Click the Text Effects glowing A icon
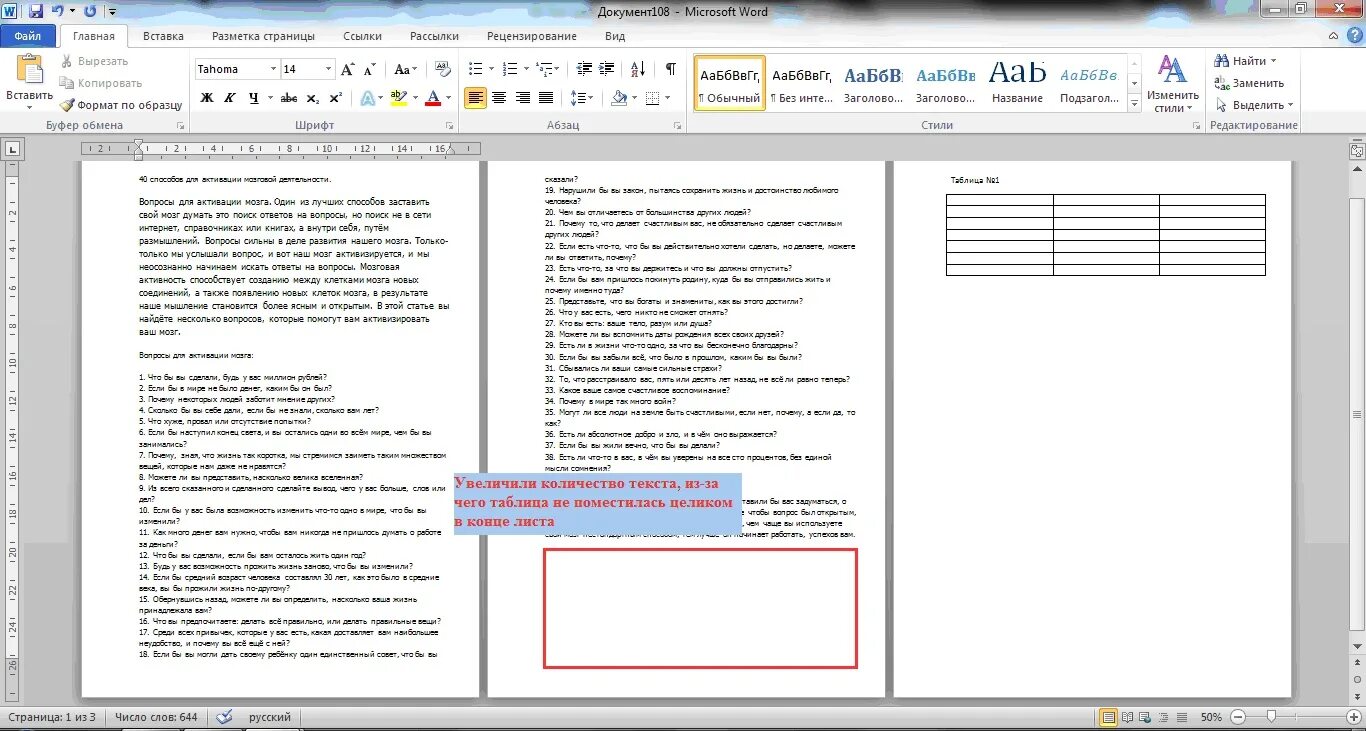The width and height of the screenshot is (1366, 731). click(367, 98)
